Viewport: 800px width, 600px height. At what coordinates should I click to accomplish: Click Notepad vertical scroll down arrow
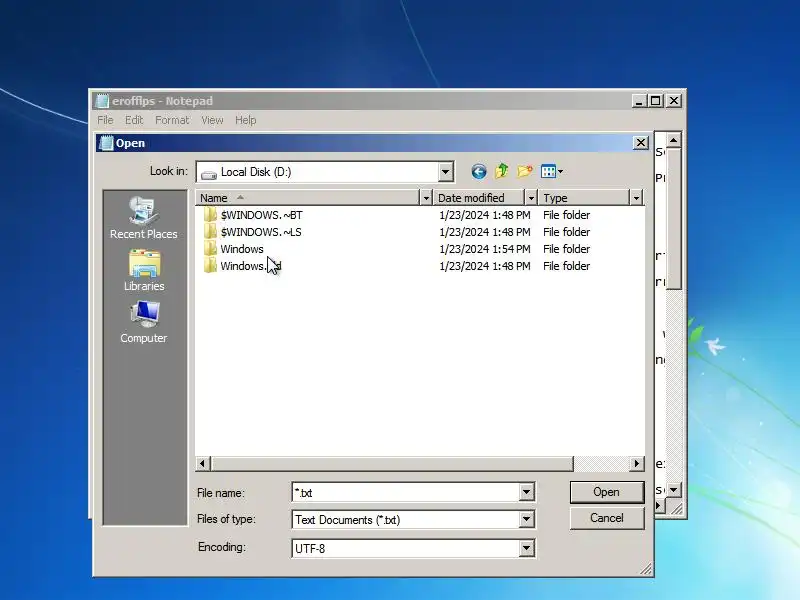pyautogui.click(x=673, y=490)
